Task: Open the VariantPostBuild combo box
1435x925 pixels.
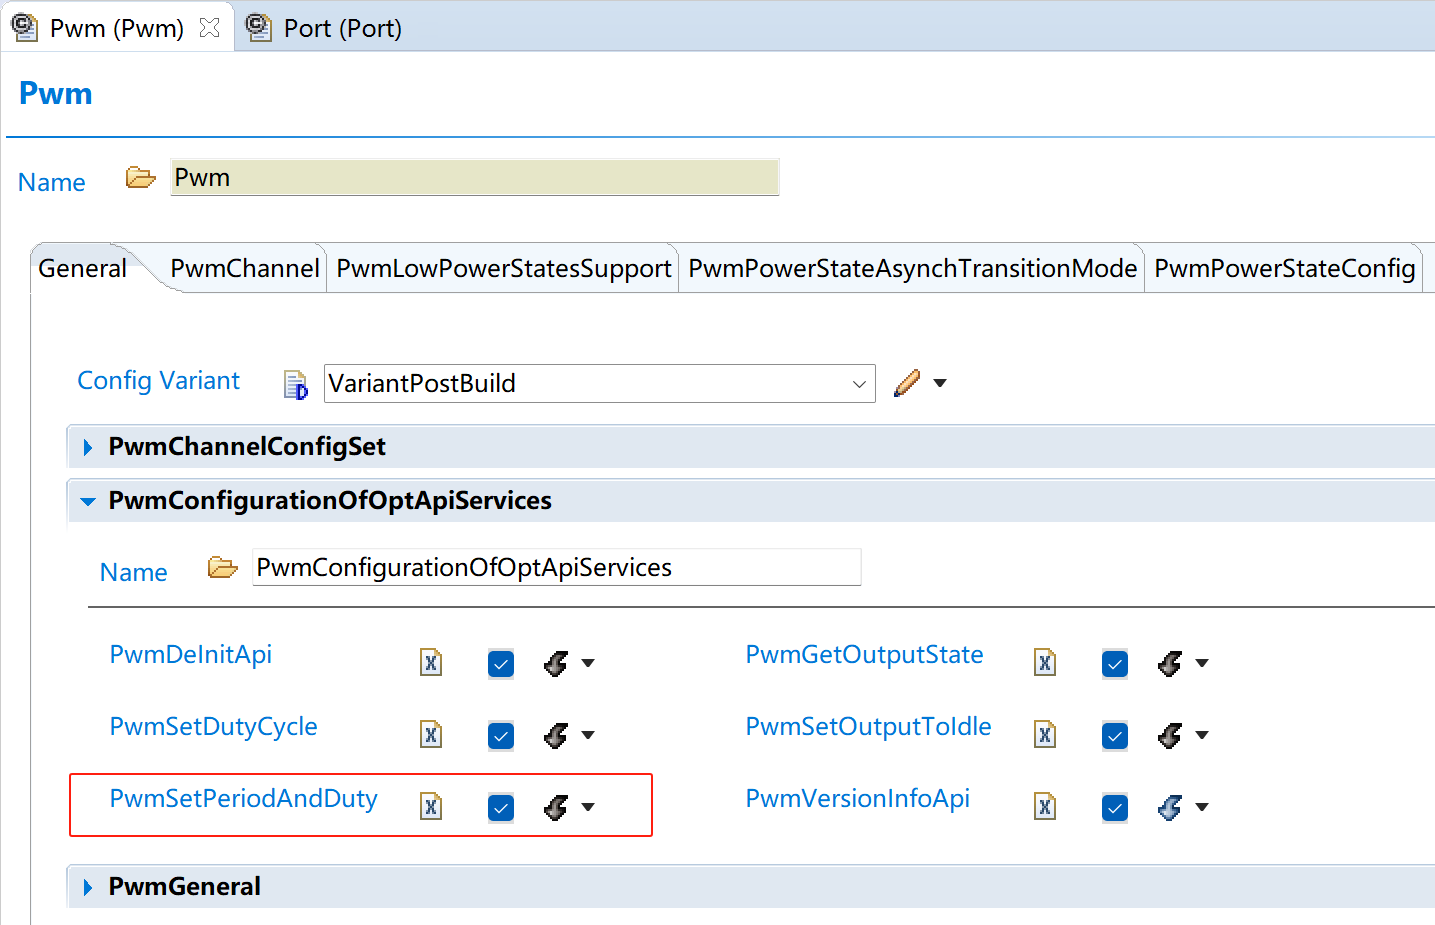Action: (599, 383)
